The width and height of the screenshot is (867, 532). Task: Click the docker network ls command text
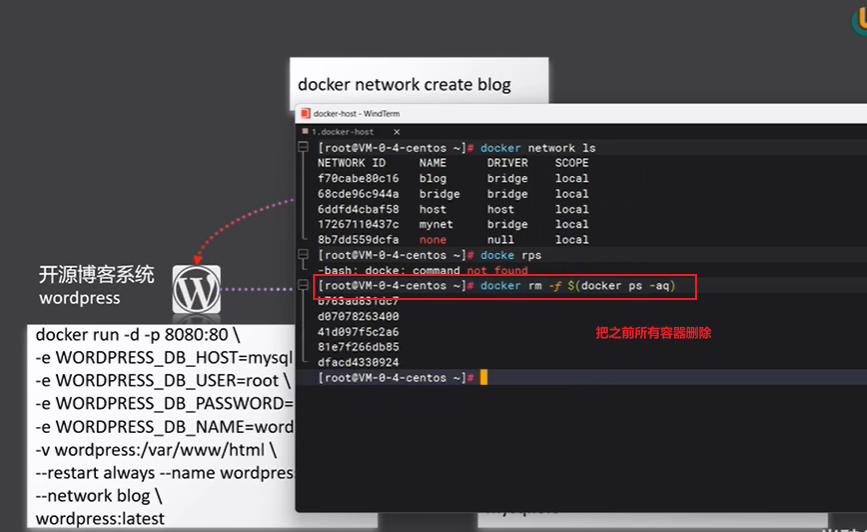click(x=537, y=148)
